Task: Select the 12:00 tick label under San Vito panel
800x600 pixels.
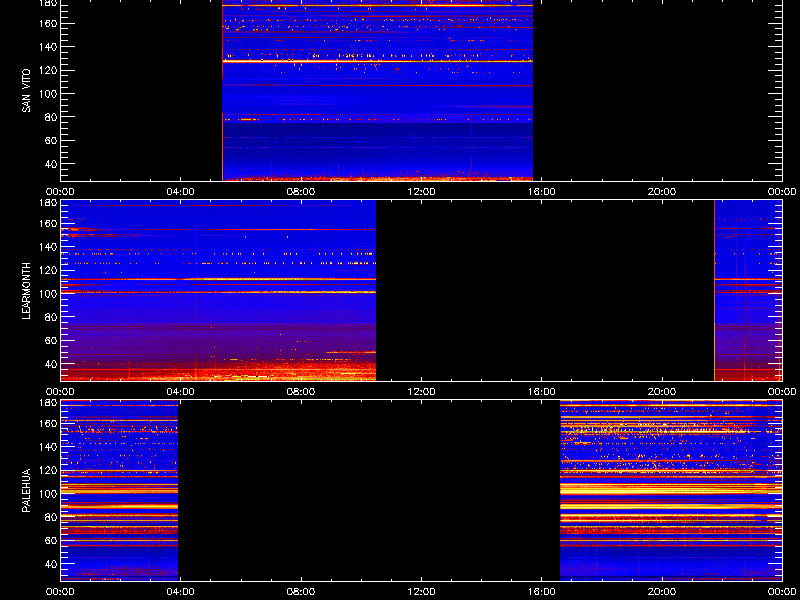Action: [421, 192]
